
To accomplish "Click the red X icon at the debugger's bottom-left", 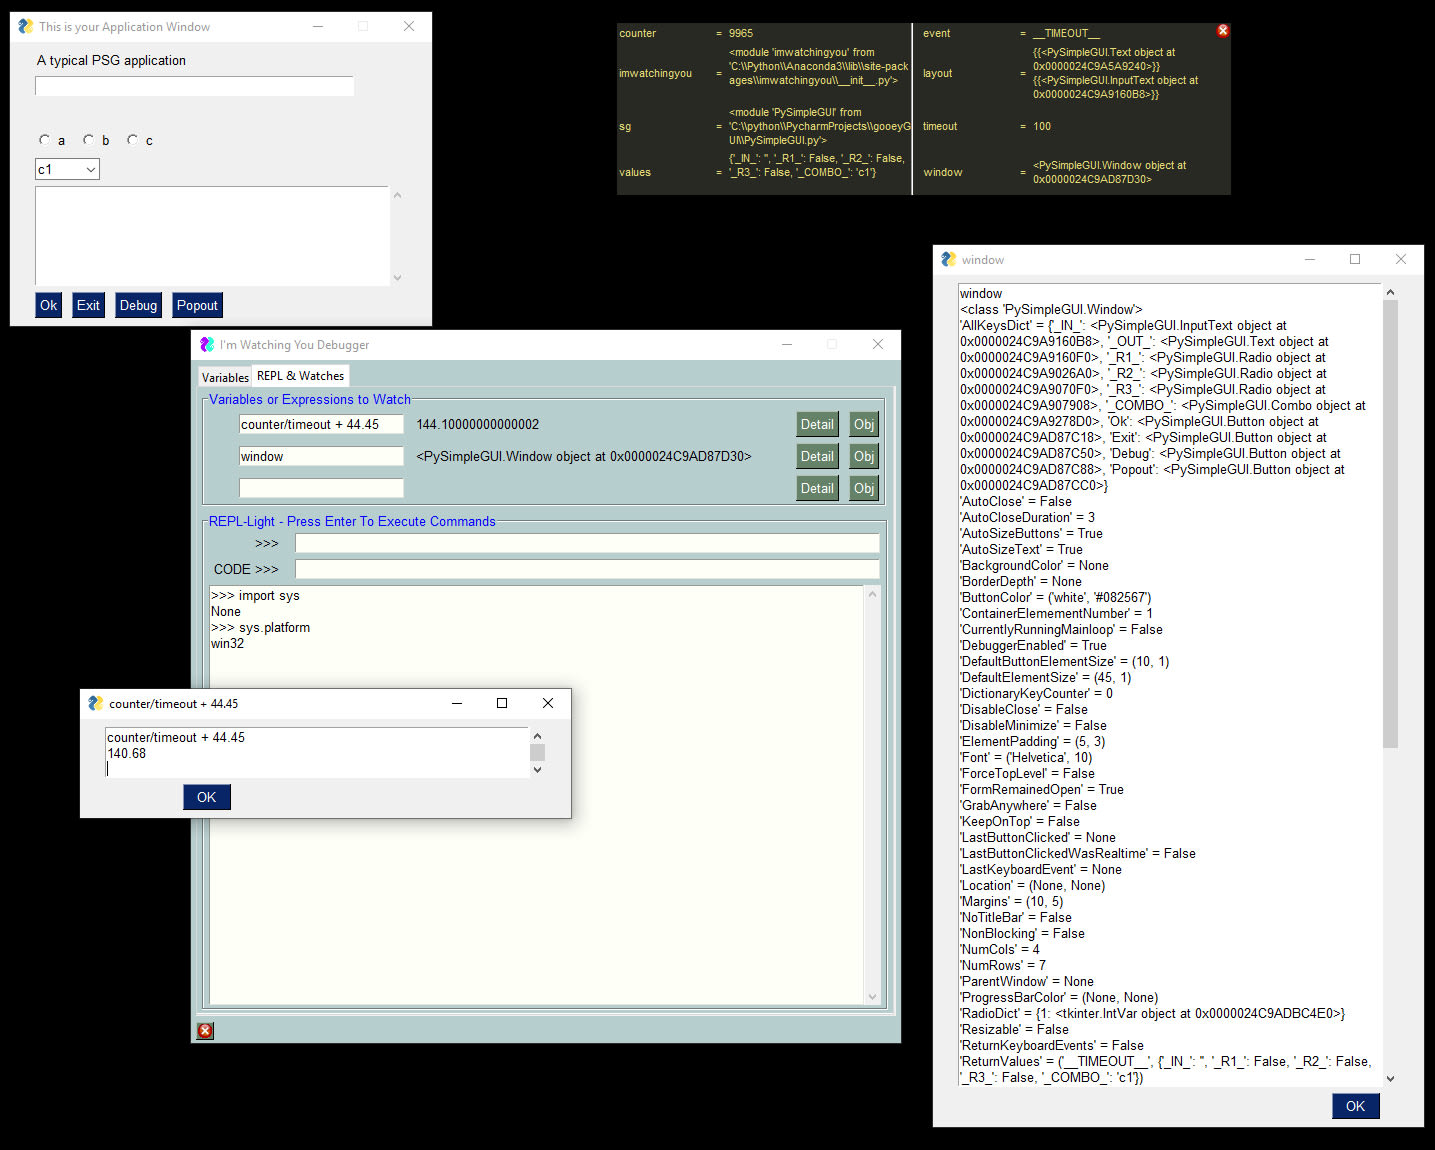I will pos(204,1030).
